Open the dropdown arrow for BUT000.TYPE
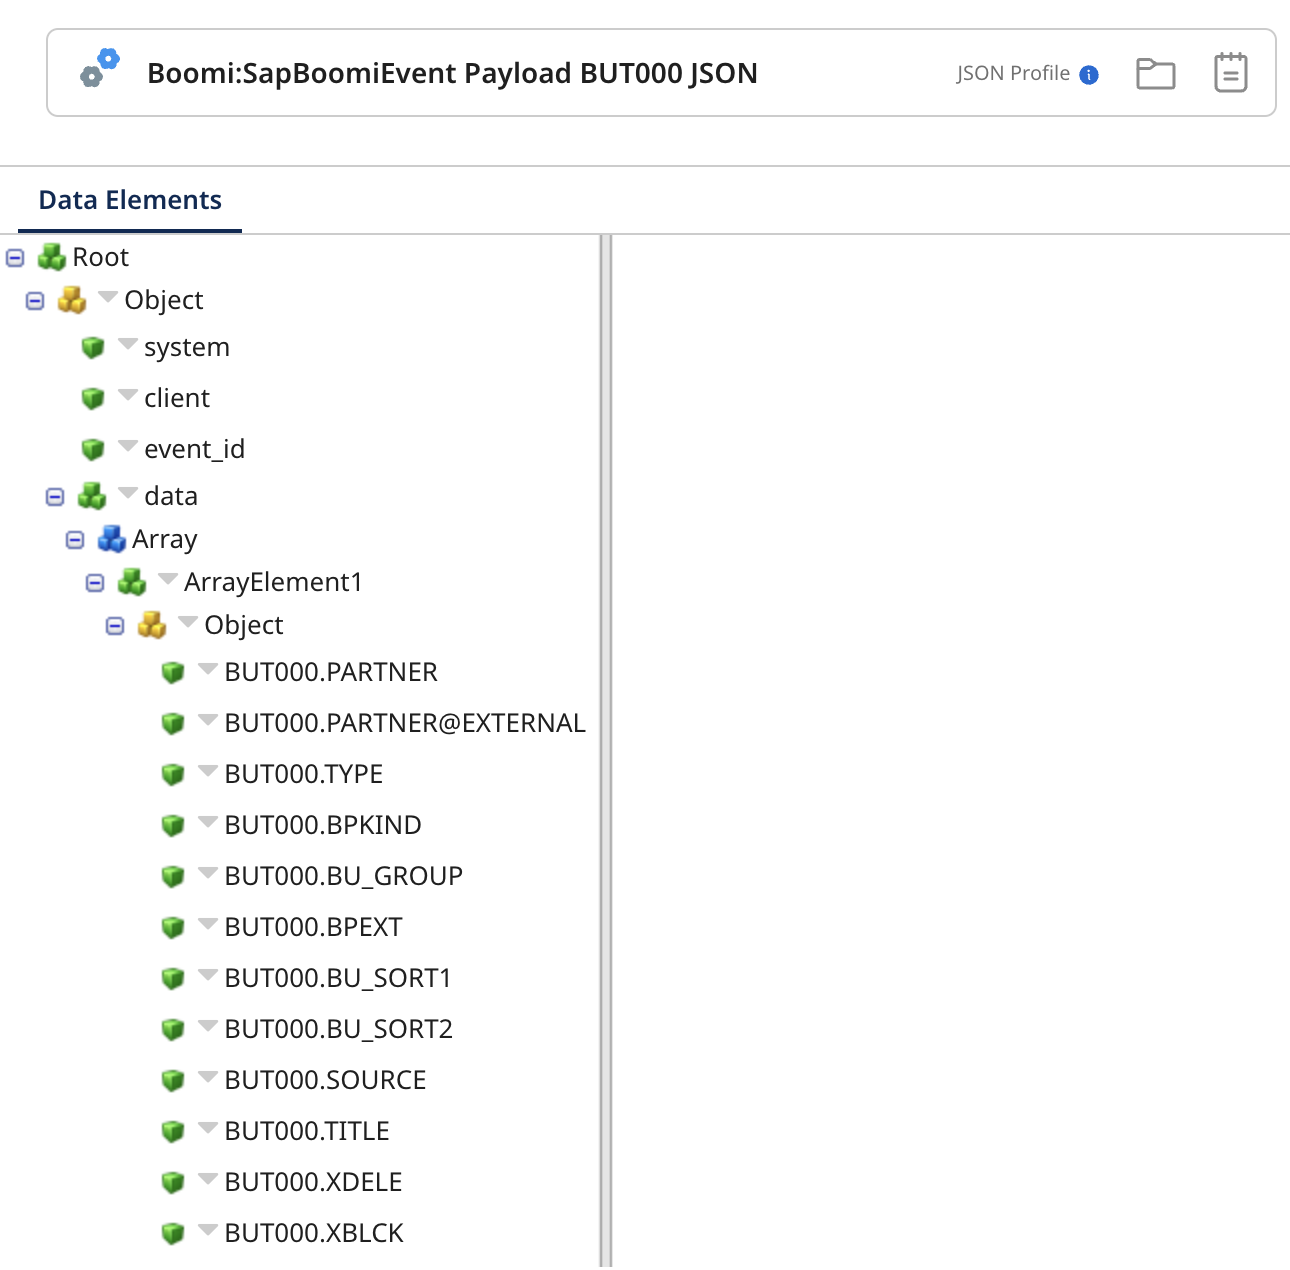The height and width of the screenshot is (1270, 1290). pos(207,772)
